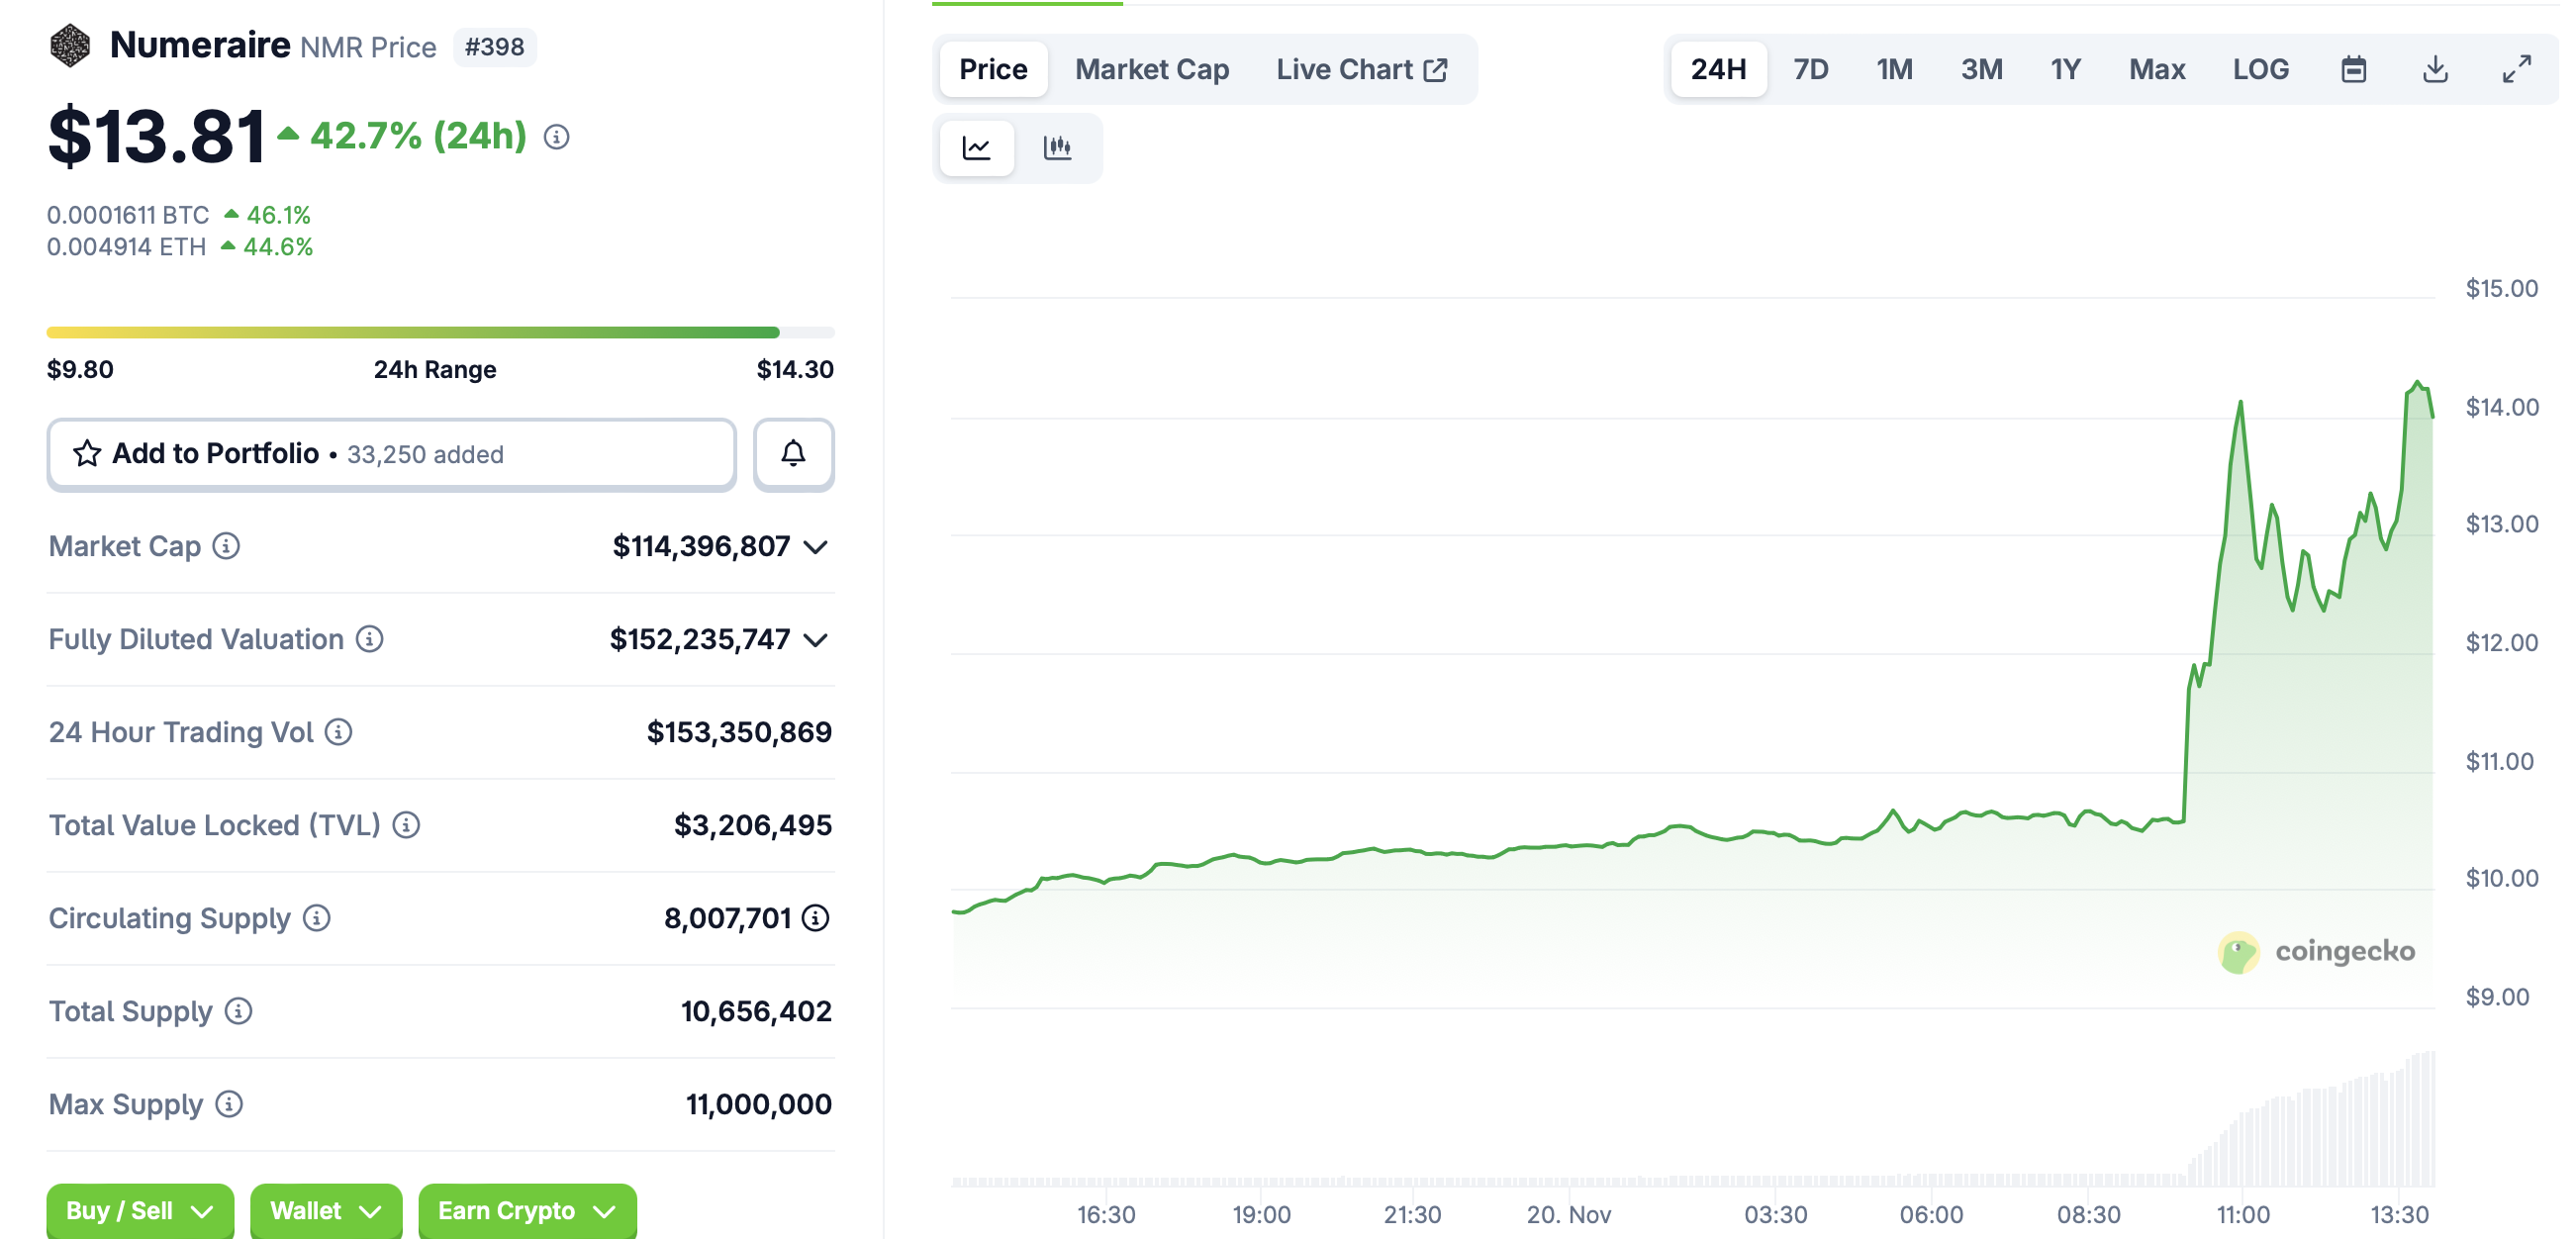
Task: Click info icon next to Market Cap
Action: click(227, 546)
